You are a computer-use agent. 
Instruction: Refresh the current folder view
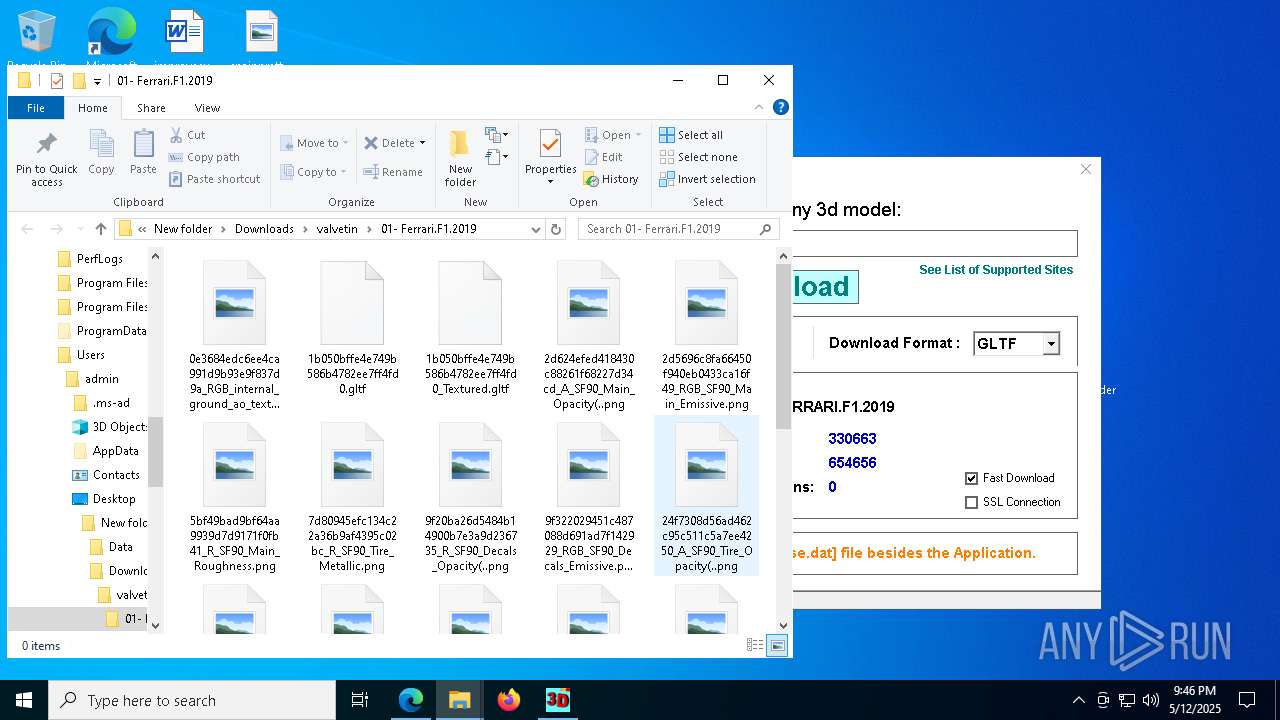[x=556, y=229]
